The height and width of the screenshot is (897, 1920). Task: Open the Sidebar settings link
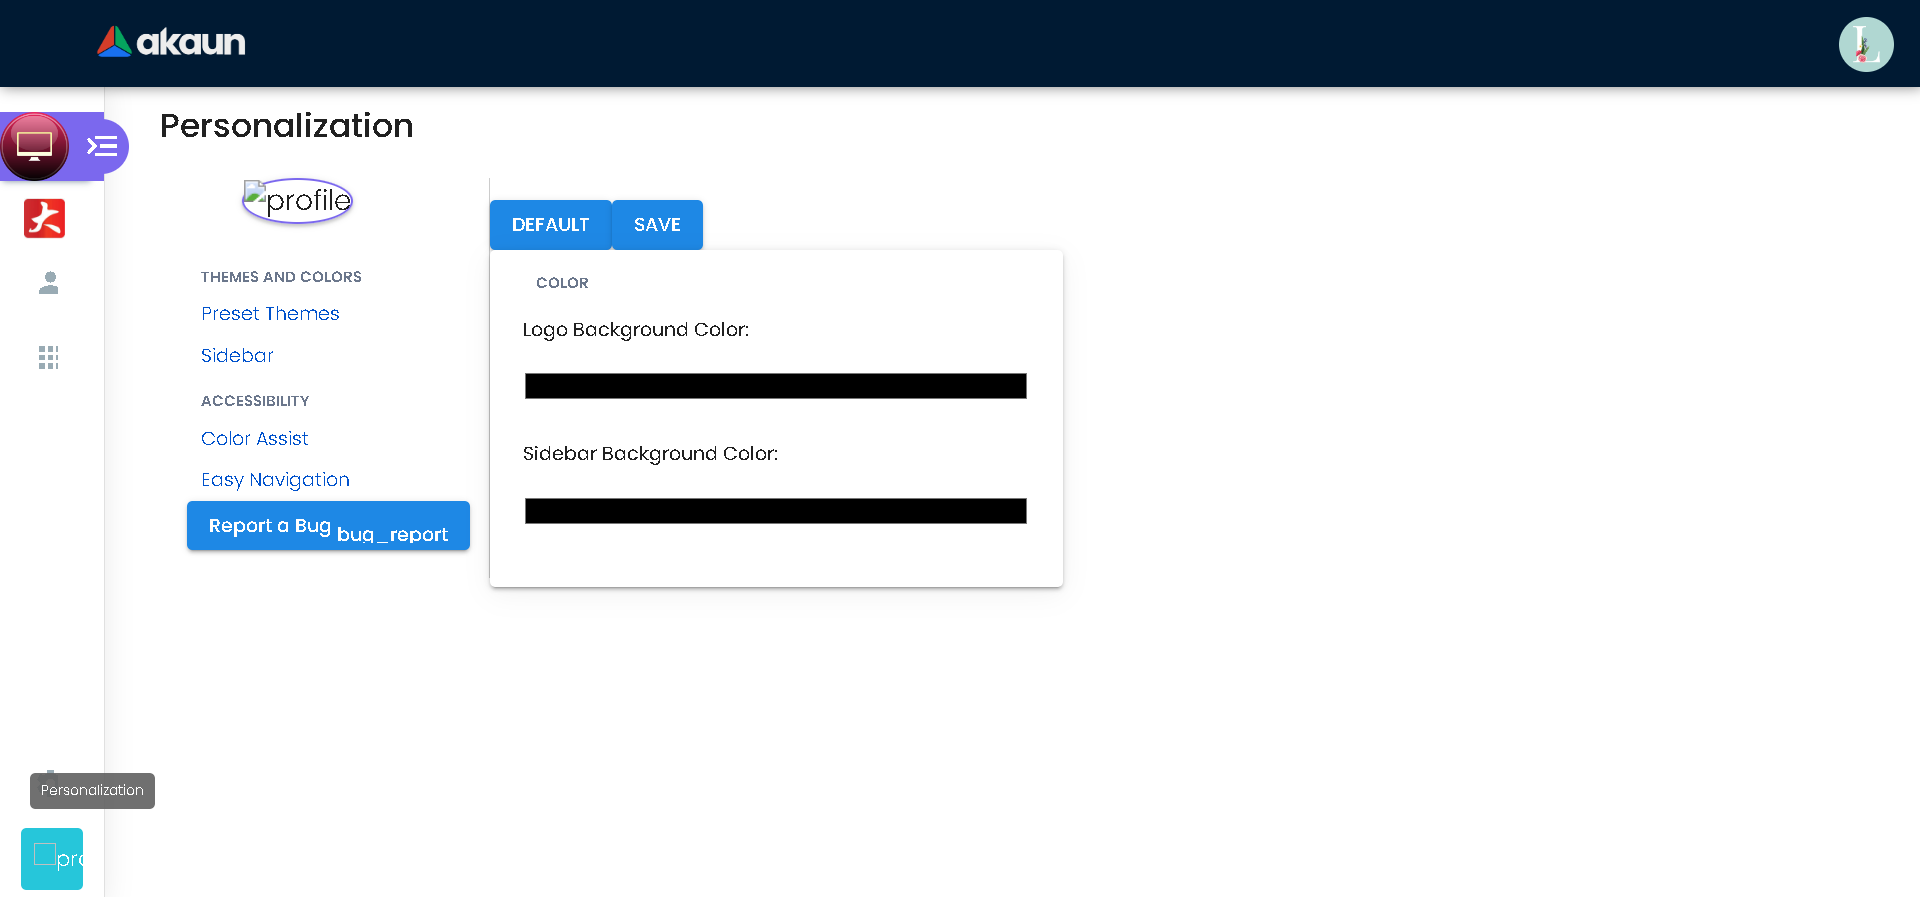[237, 356]
